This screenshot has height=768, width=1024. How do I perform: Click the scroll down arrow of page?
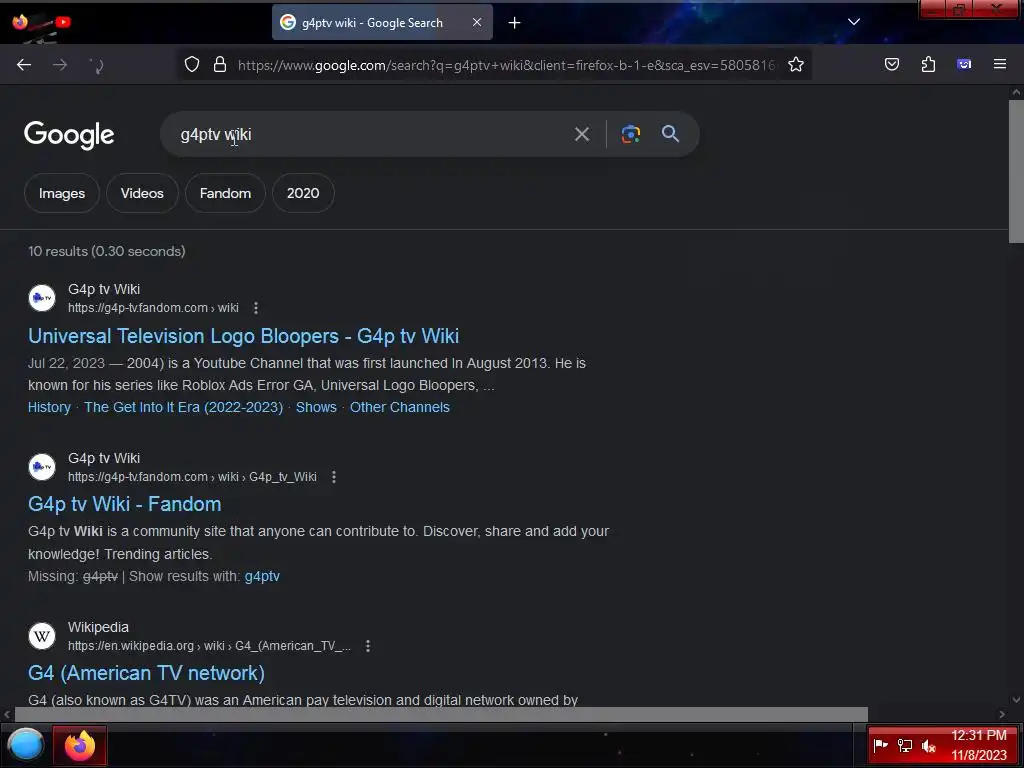[1016, 699]
